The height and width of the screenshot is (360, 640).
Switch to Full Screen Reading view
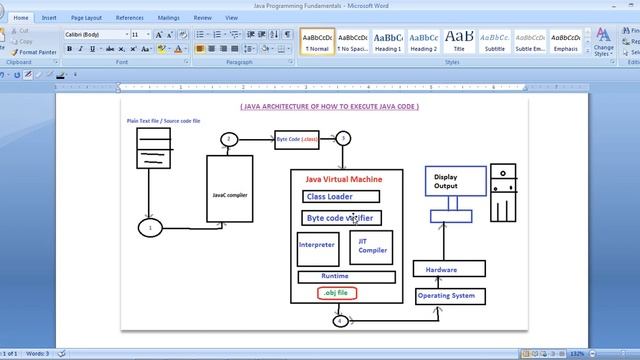(x=535, y=353)
